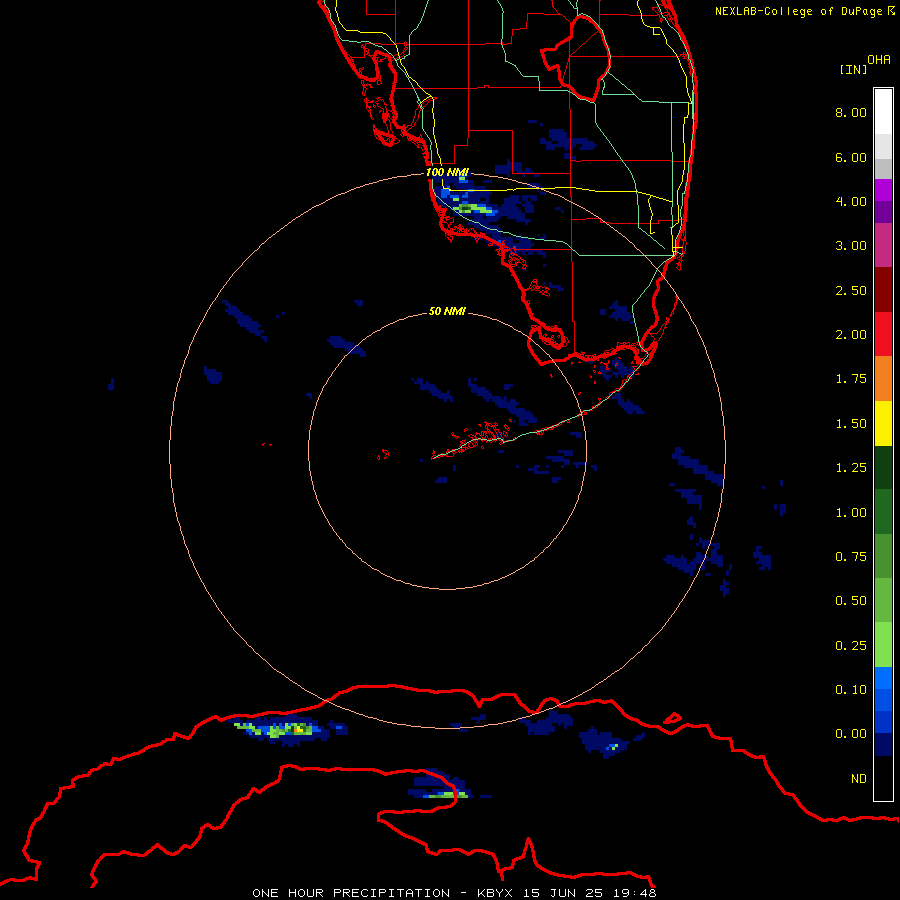The image size is (900, 900).
Task: Pick the dark red 2.50 legend swatch
Action: click(x=883, y=290)
